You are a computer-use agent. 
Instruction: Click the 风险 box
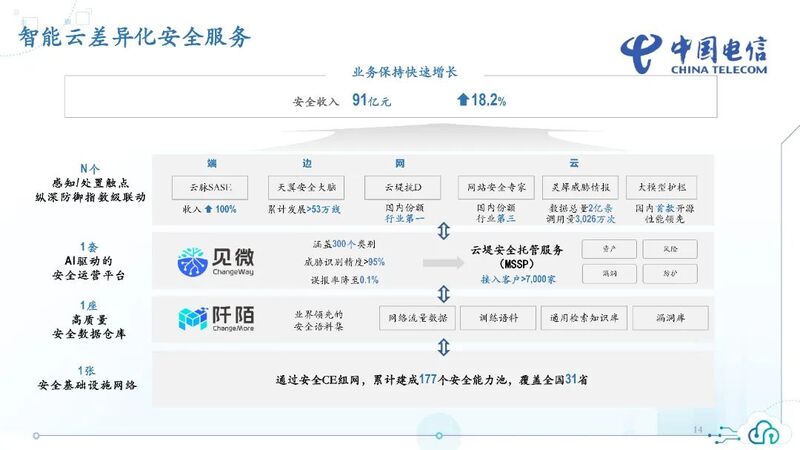click(x=670, y=249)
